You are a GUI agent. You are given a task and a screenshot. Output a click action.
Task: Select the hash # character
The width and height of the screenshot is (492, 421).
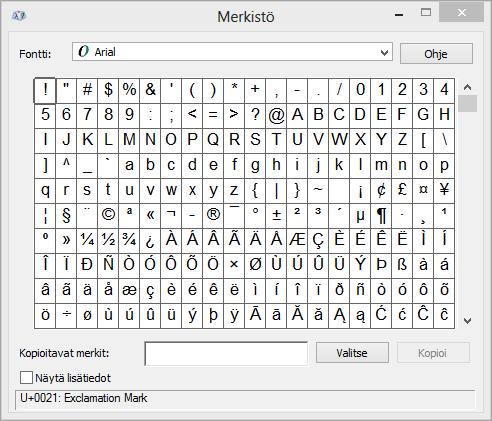(x=87, y=91)
